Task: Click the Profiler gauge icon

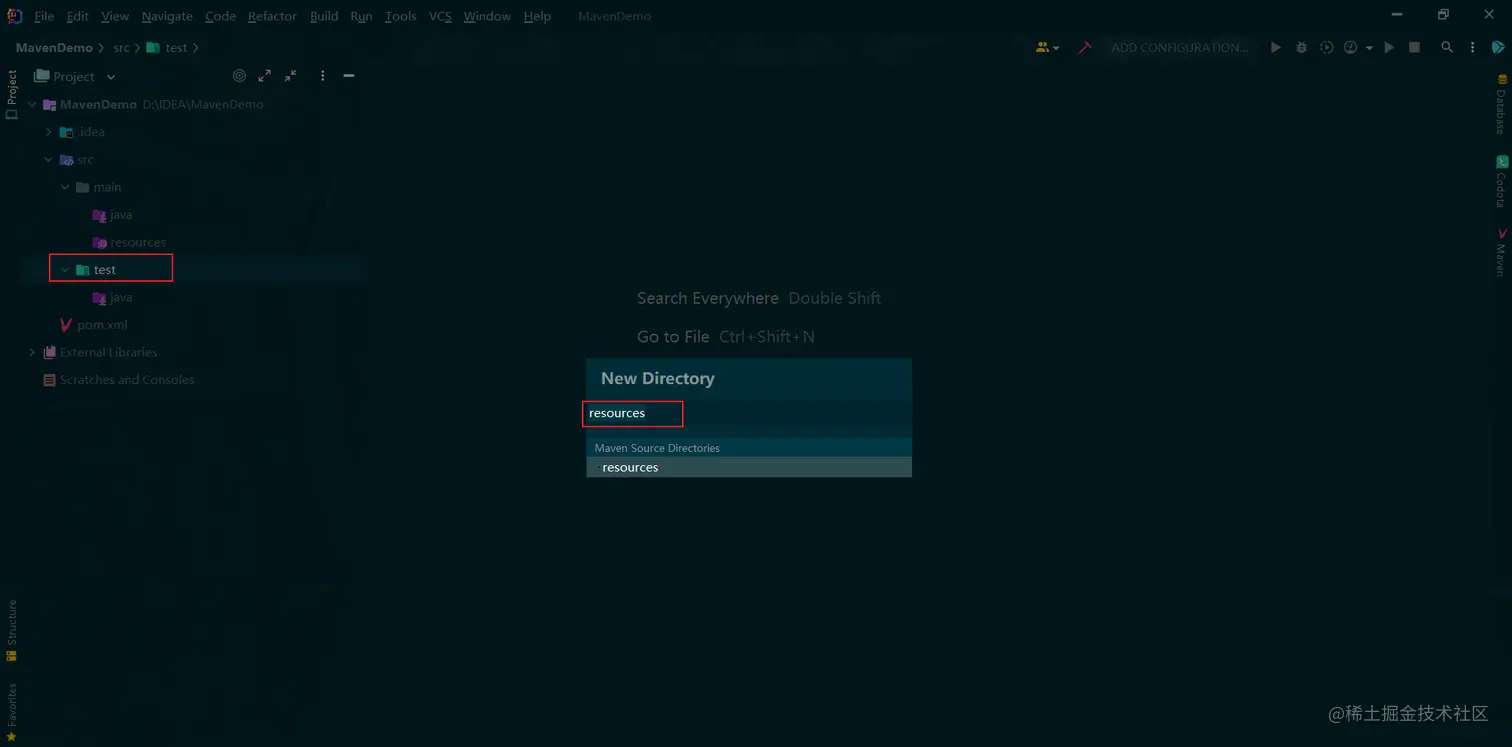Action: click(x=1351, y=47)
